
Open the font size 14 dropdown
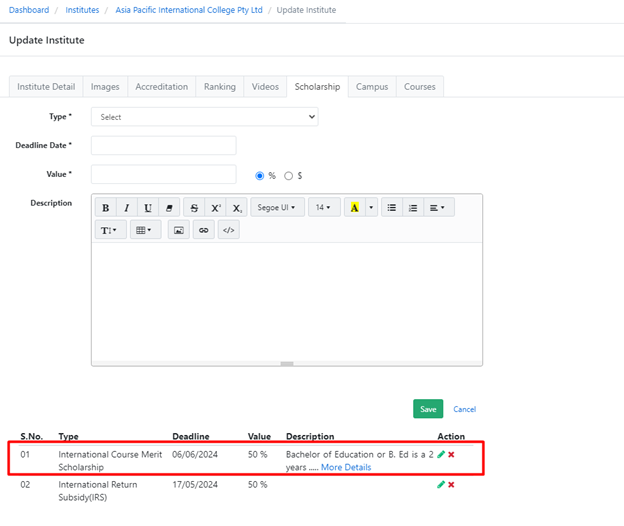point(324,208)
